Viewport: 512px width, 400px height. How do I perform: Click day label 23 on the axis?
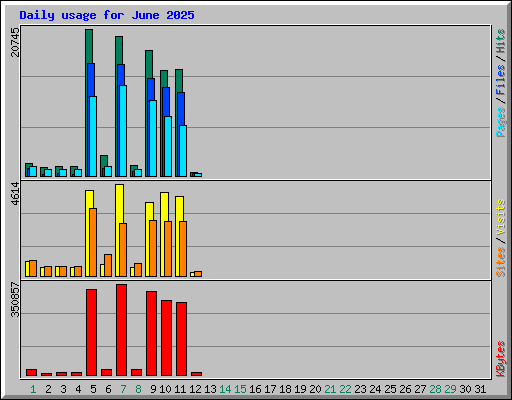coord(360,389)
